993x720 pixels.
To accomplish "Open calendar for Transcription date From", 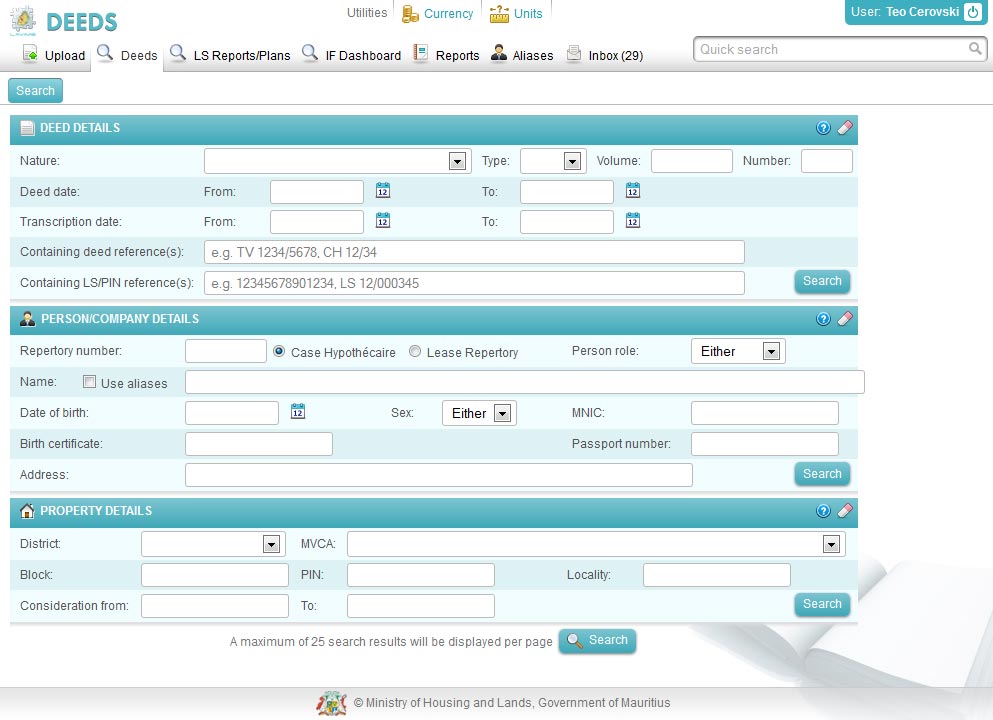I will pos(383,220).
